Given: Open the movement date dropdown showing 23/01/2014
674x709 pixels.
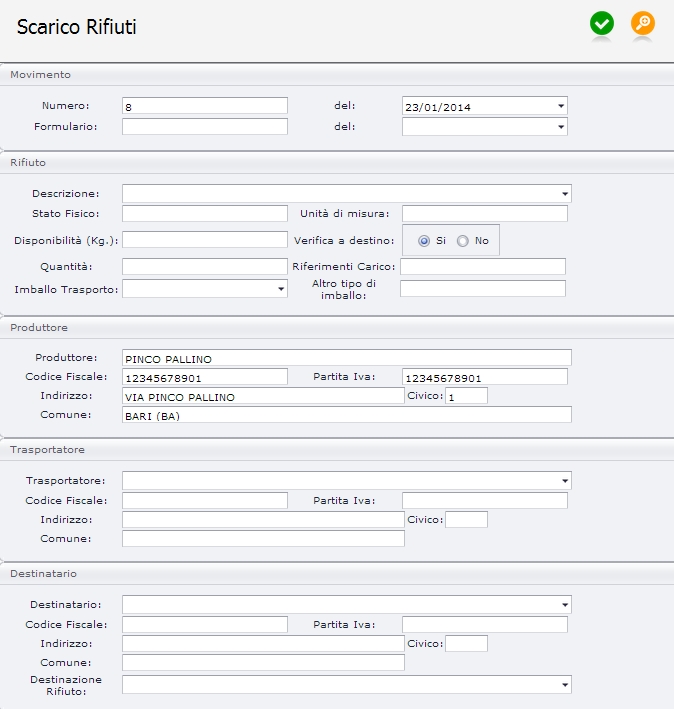Looking at the screenshot, I should click(x=485, y=106).
